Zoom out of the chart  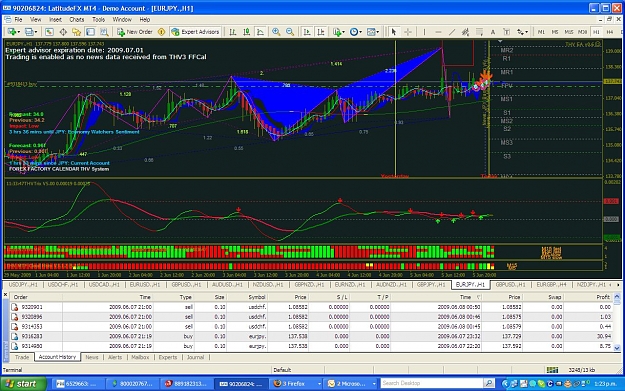tap(290, 32)
